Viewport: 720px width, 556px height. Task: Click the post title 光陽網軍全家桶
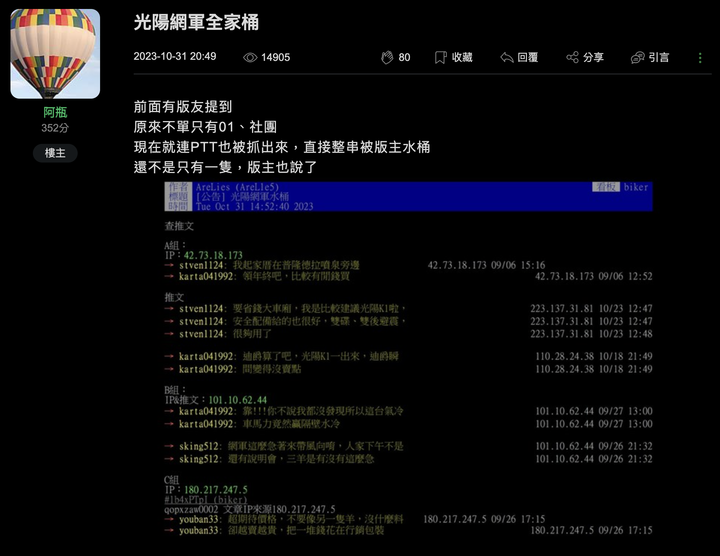tap(196, 22)
